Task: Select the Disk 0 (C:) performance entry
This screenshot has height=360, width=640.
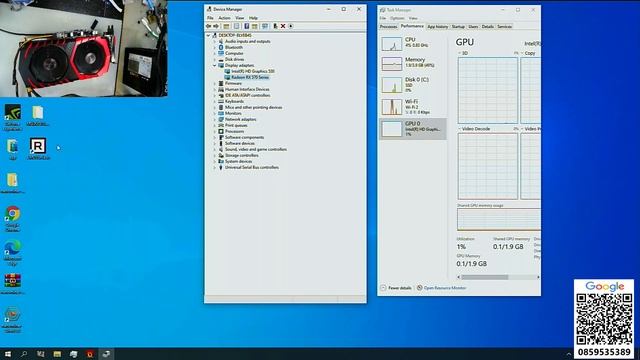Action: click(x=413, y=85)
